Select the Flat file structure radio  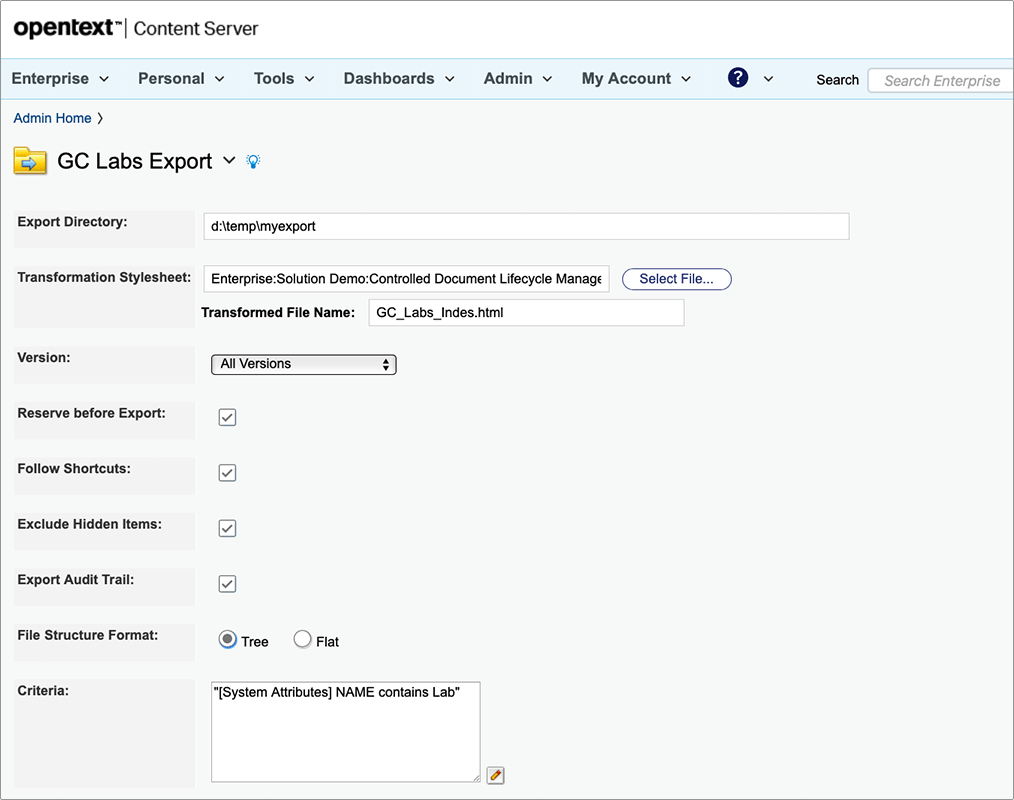(x=302, y=640)
